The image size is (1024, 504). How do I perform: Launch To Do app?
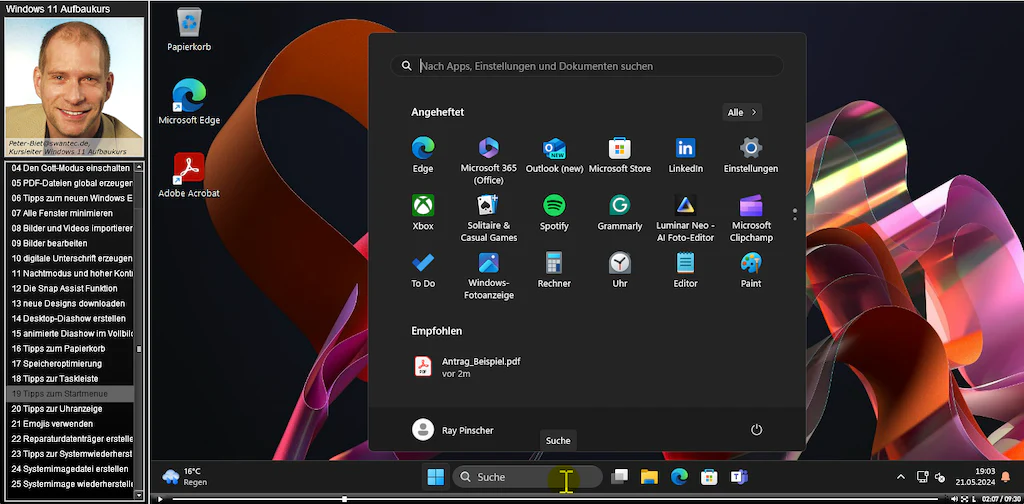click(x=423, y=270)
